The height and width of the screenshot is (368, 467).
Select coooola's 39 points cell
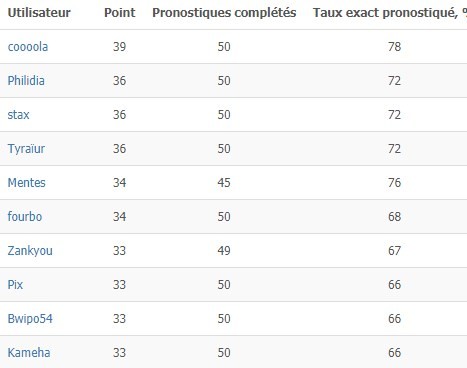(119, 47)
